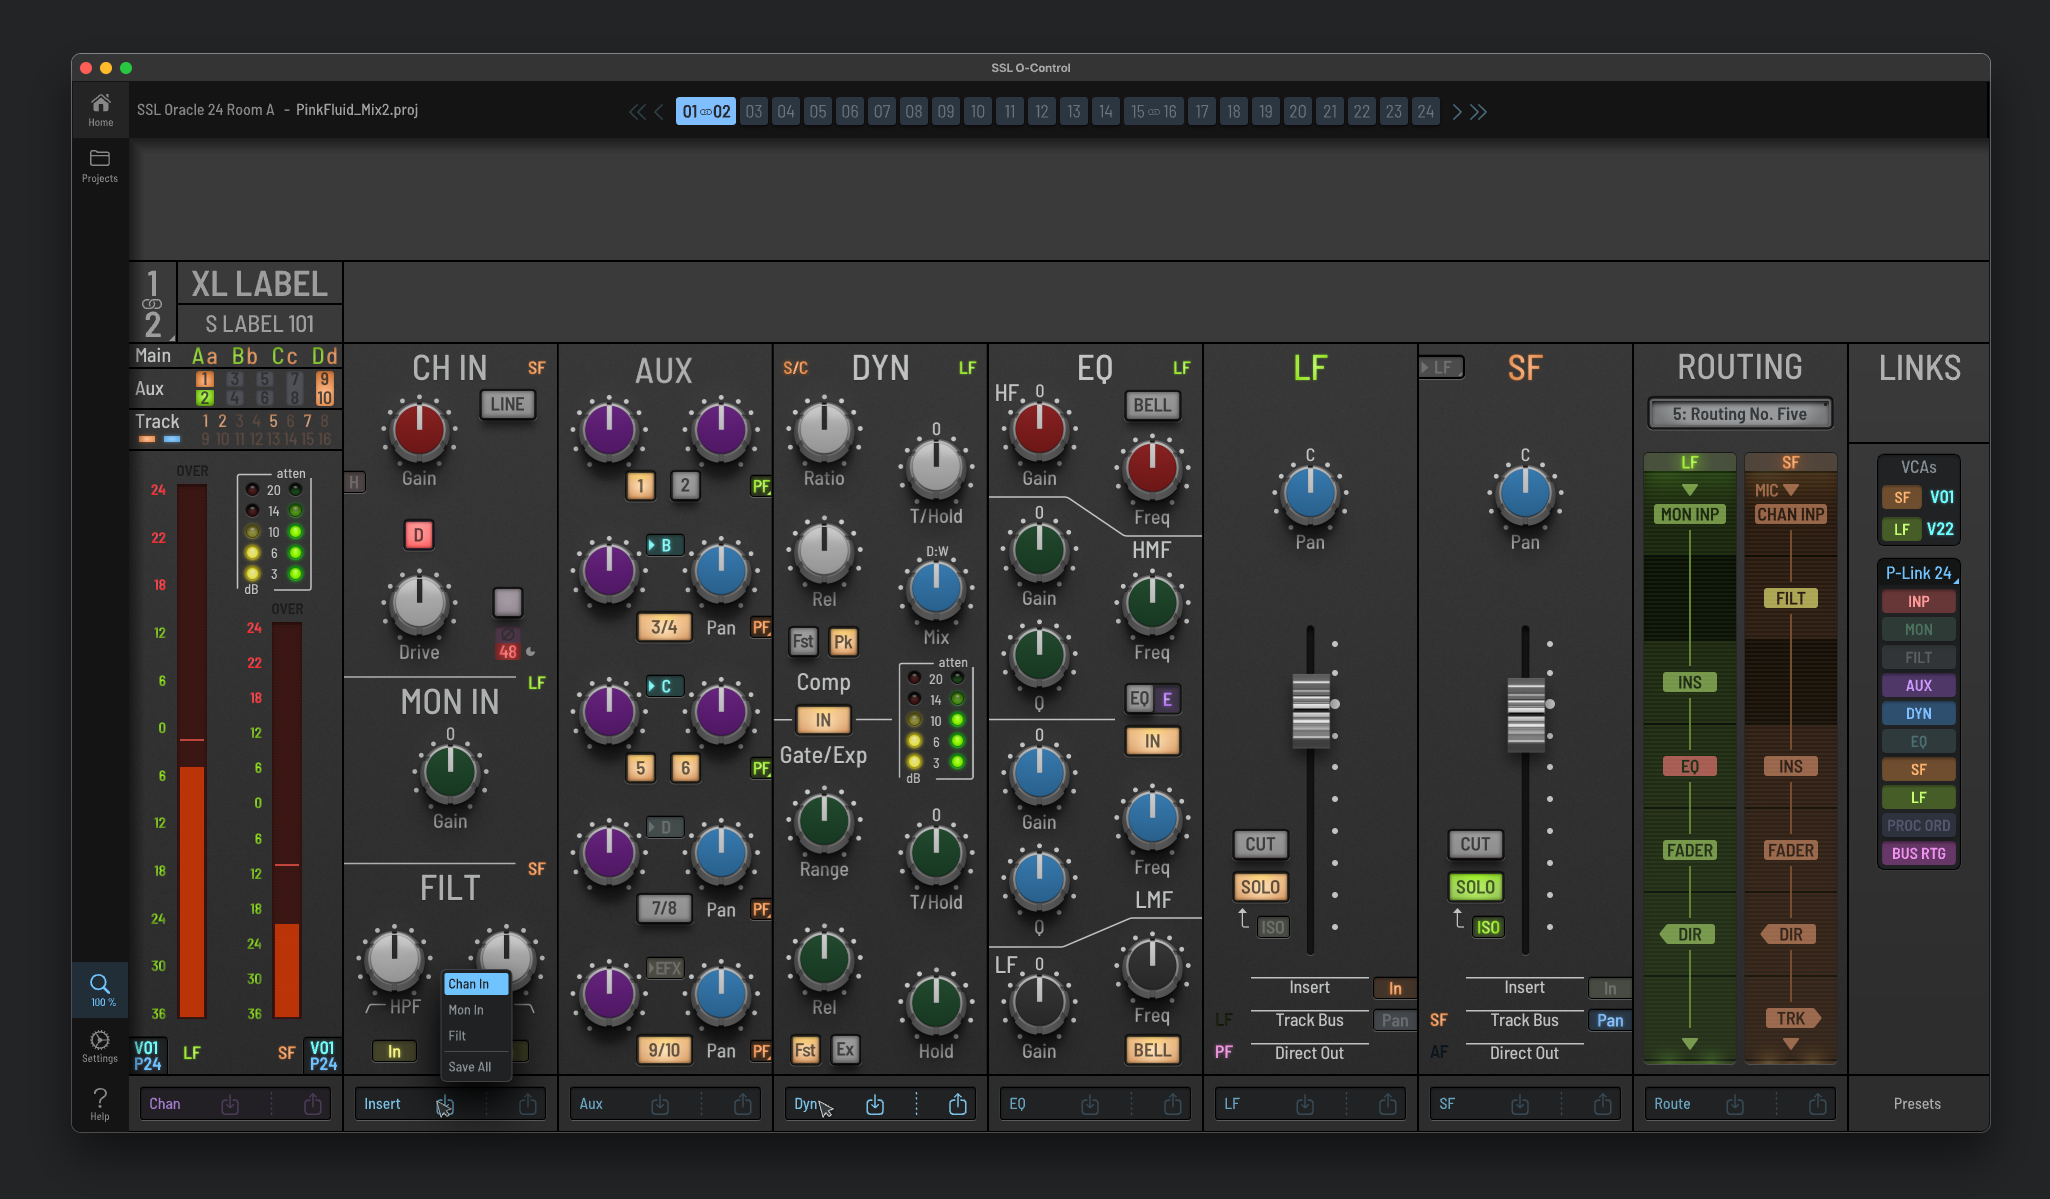The image size is (2050, 1199).
Task: Click the BUS RTG link button
Action: click(x=1919, y=853)
